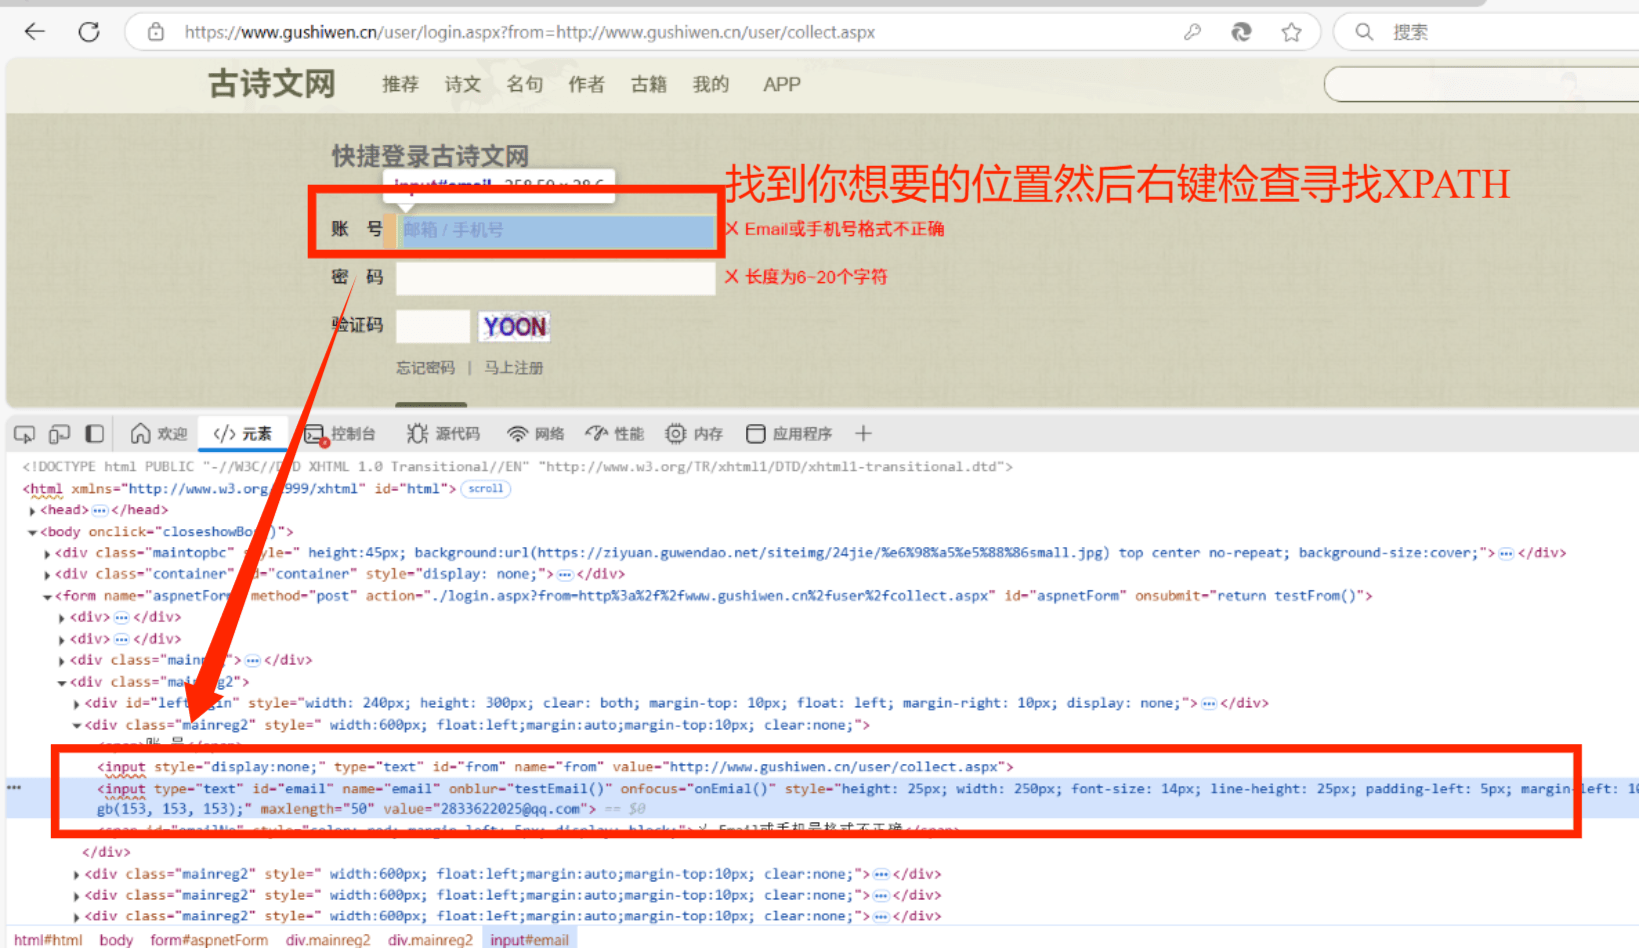Activate DevTools inspect element picker icon
The image size is (1639, 948).
click(24, 434)
